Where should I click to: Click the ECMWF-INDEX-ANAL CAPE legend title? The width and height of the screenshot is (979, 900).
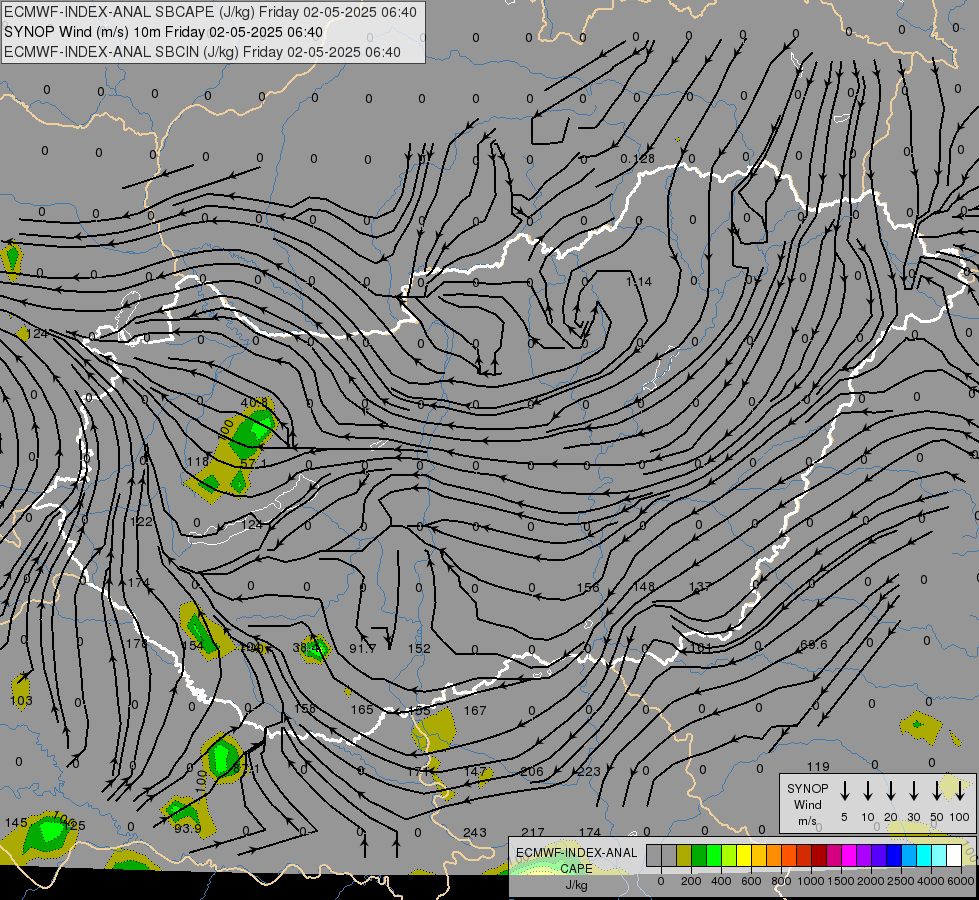(x=576, y=860)
